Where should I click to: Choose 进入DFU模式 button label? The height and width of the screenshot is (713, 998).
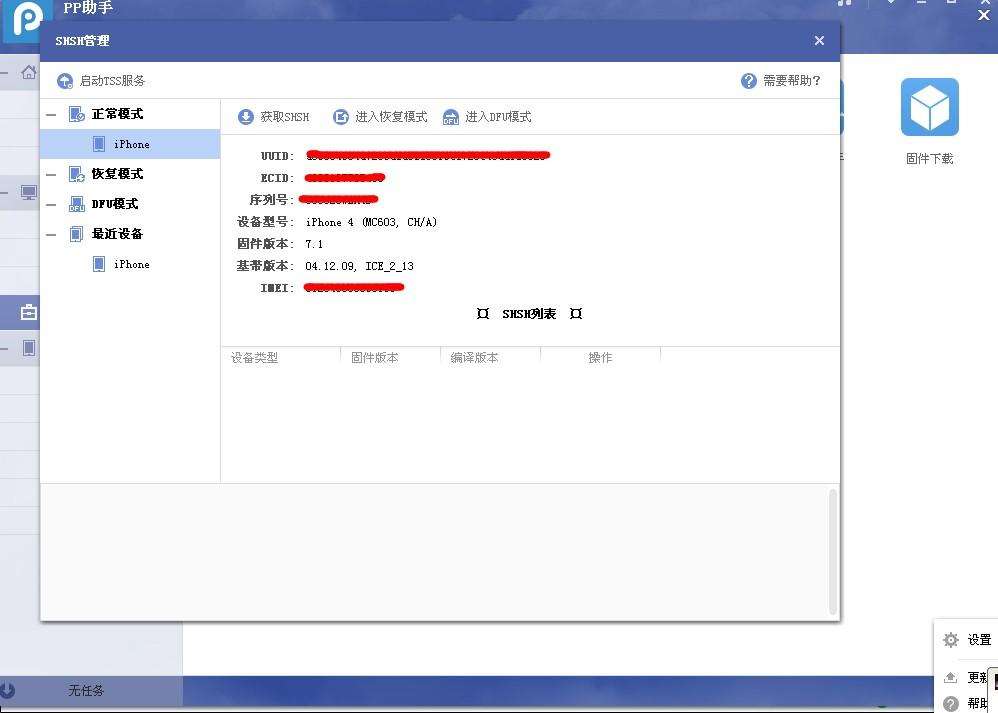pos(498,117)
